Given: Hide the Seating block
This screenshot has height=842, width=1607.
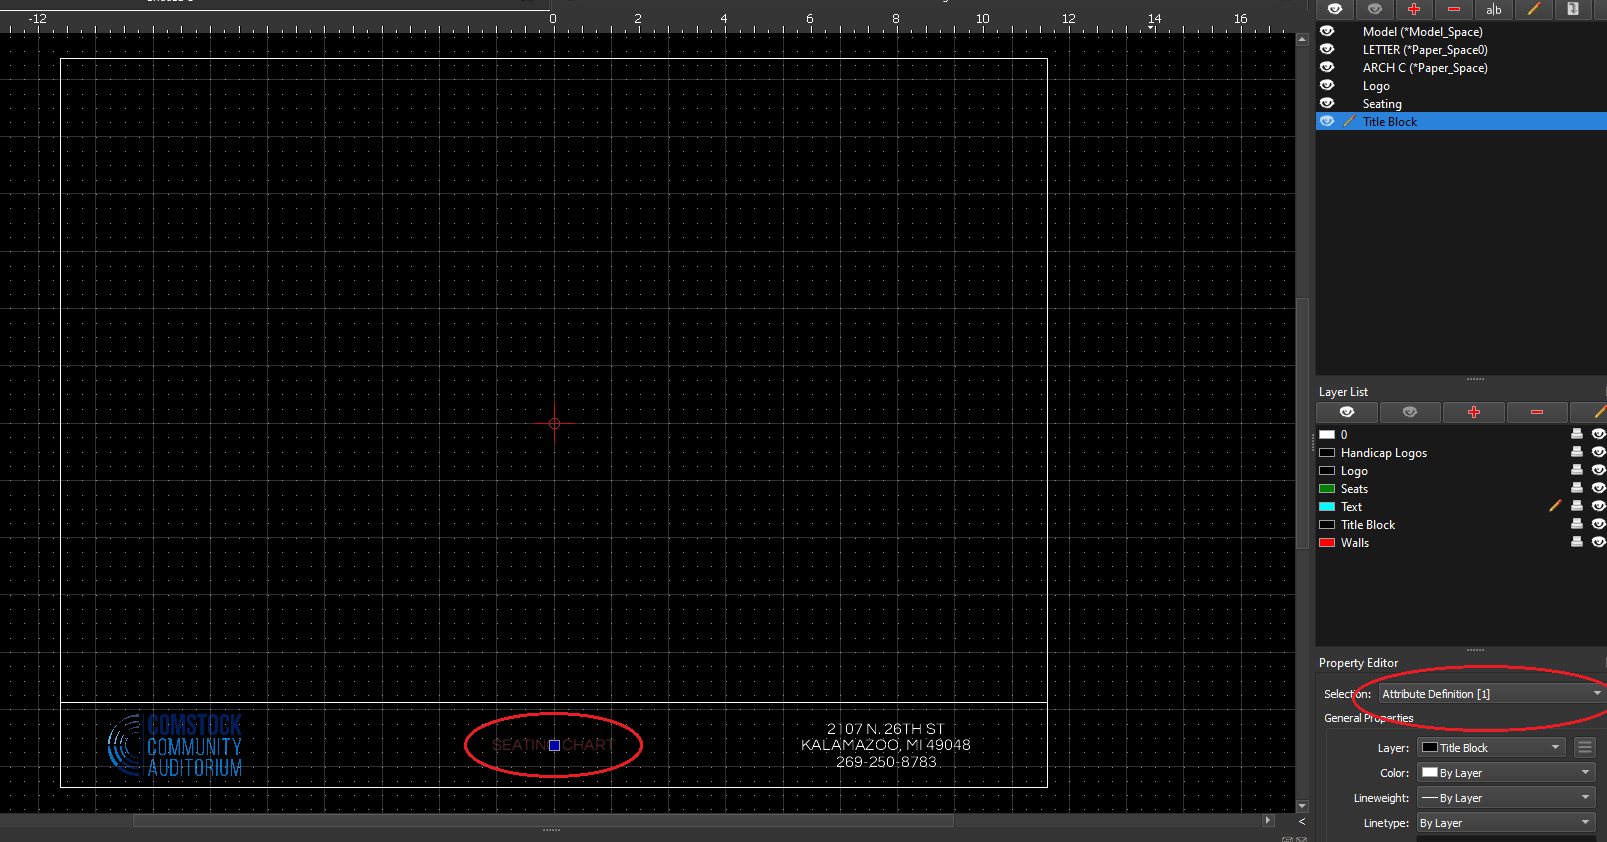Looking at the screenshot, I should [1327, 103].
